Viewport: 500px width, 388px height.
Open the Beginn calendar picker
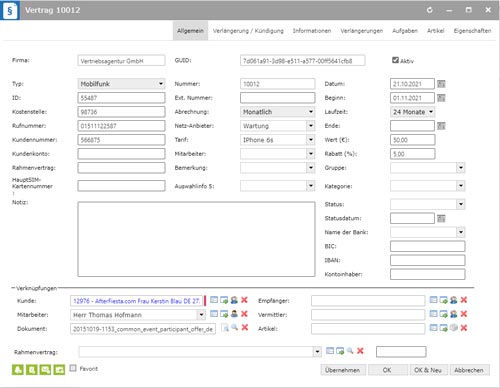point(441,98)
